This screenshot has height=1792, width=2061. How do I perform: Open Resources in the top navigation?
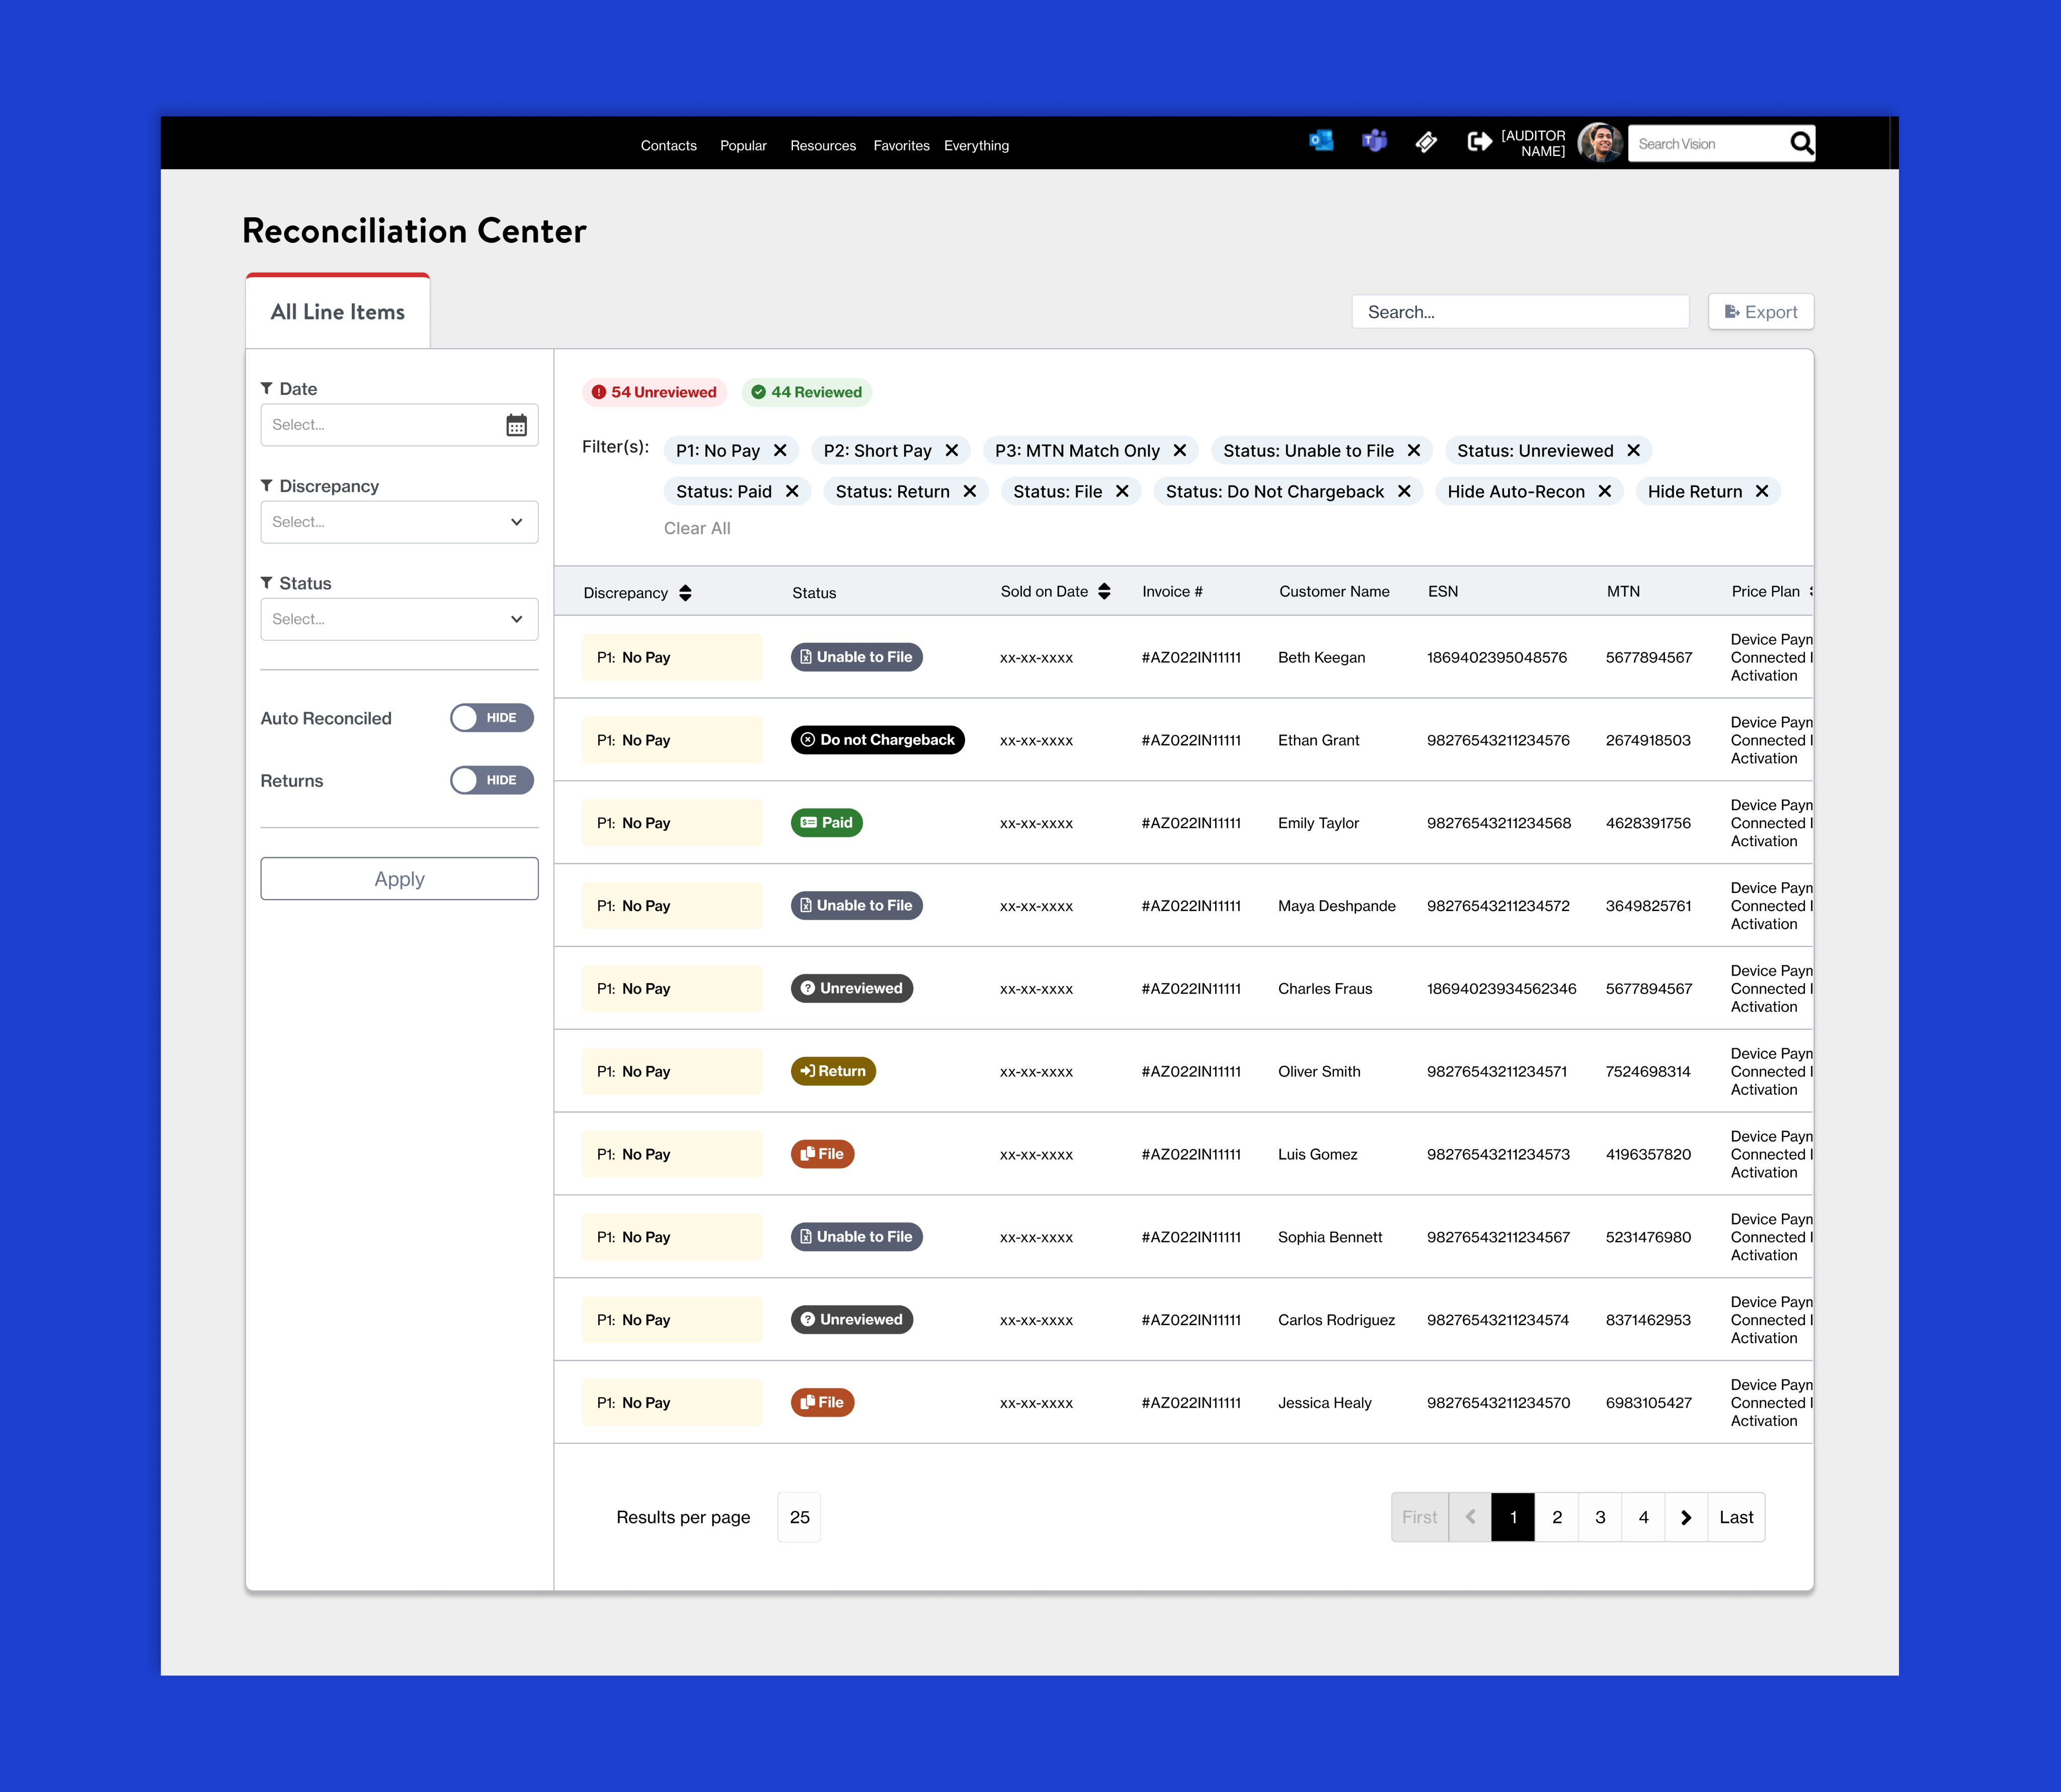tap(823, 146)
